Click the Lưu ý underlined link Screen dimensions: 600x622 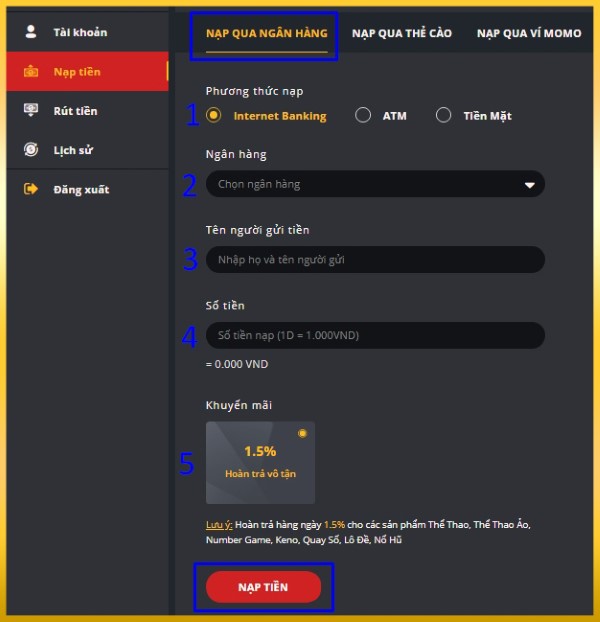(219, 525)
